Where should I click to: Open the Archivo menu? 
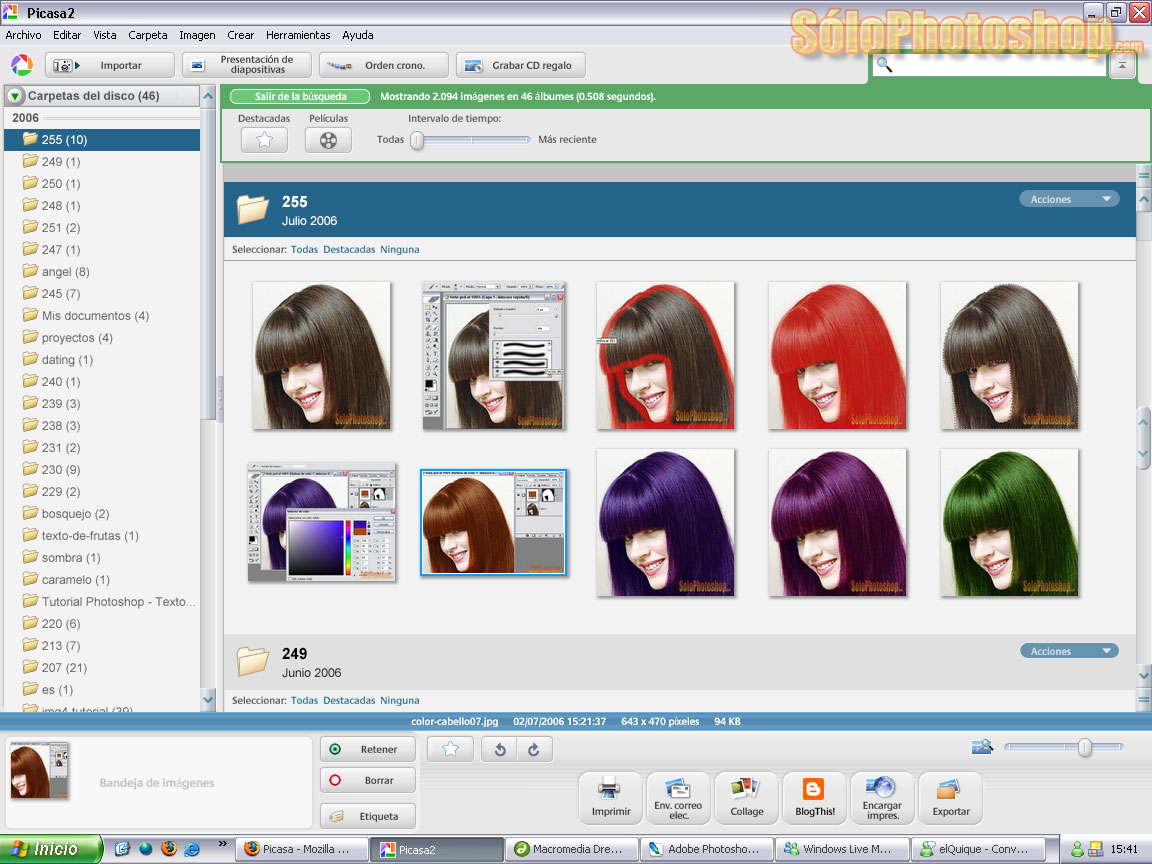pyautogui.click(x=24, y=35)
